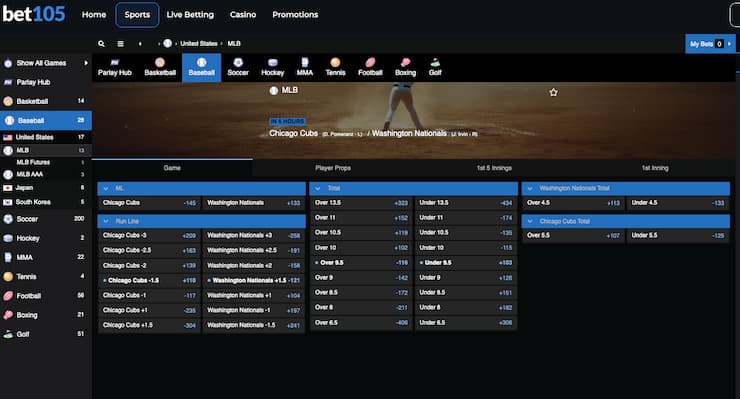Screen dimensions: 740x399
Task: Select Soccer icon in top sports strip
Action: point(238,68)
